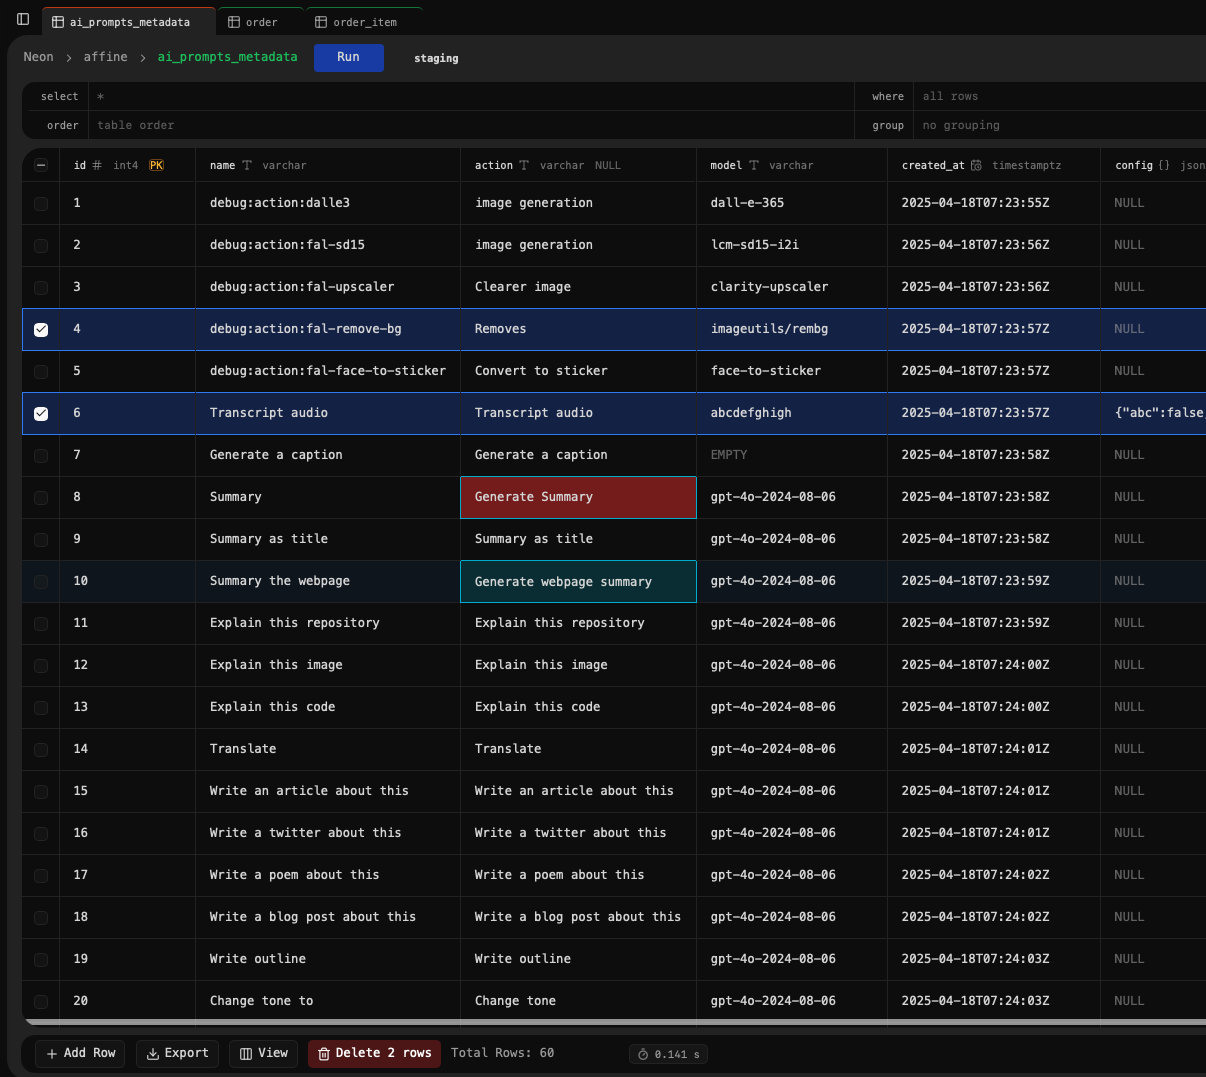Click the 'Clearer image' action cell
Viewport: 1206px width, 1077px height.
[578, 287]
